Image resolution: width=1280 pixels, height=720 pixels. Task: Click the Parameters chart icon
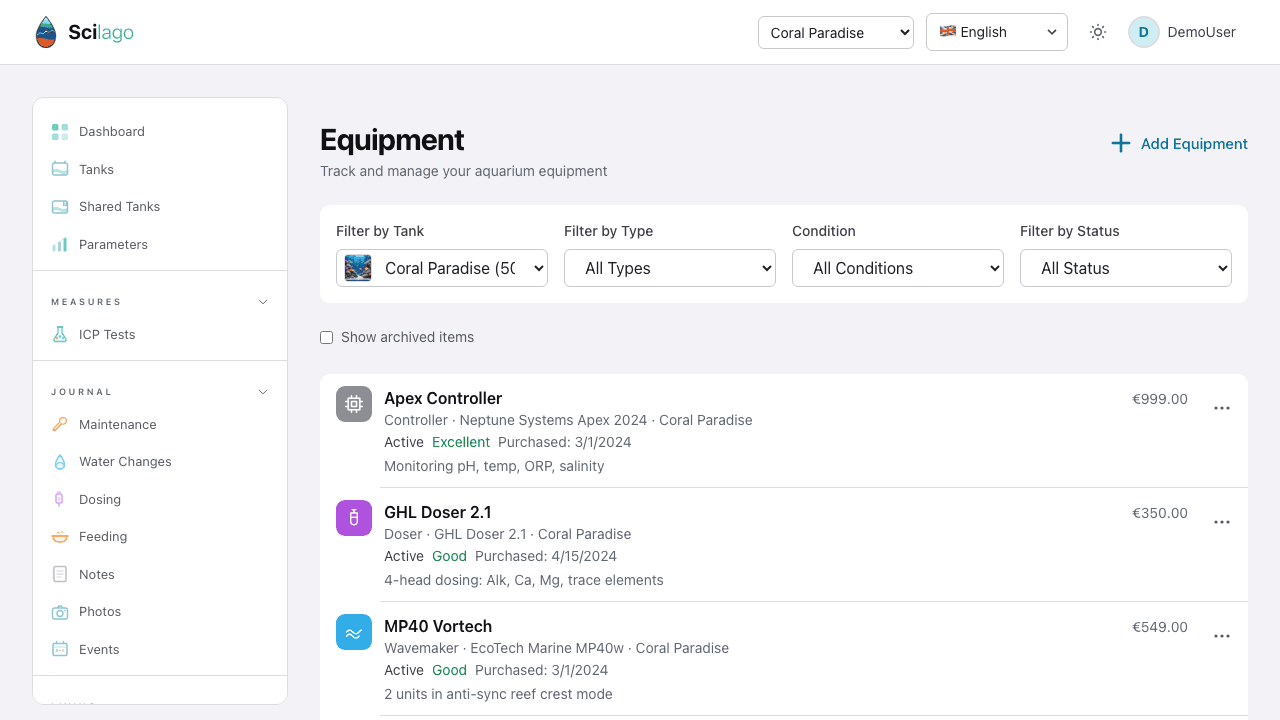coord(60,244)
